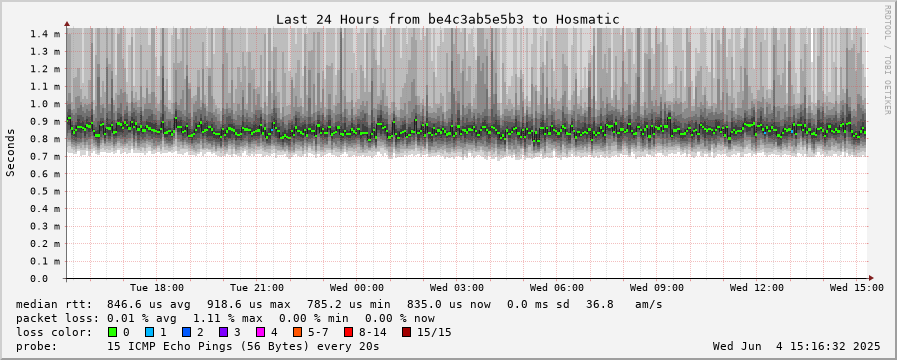The image size is (897, 360).
Task: Click the Wed 12:00 time axis label
Action: point(756,287)
